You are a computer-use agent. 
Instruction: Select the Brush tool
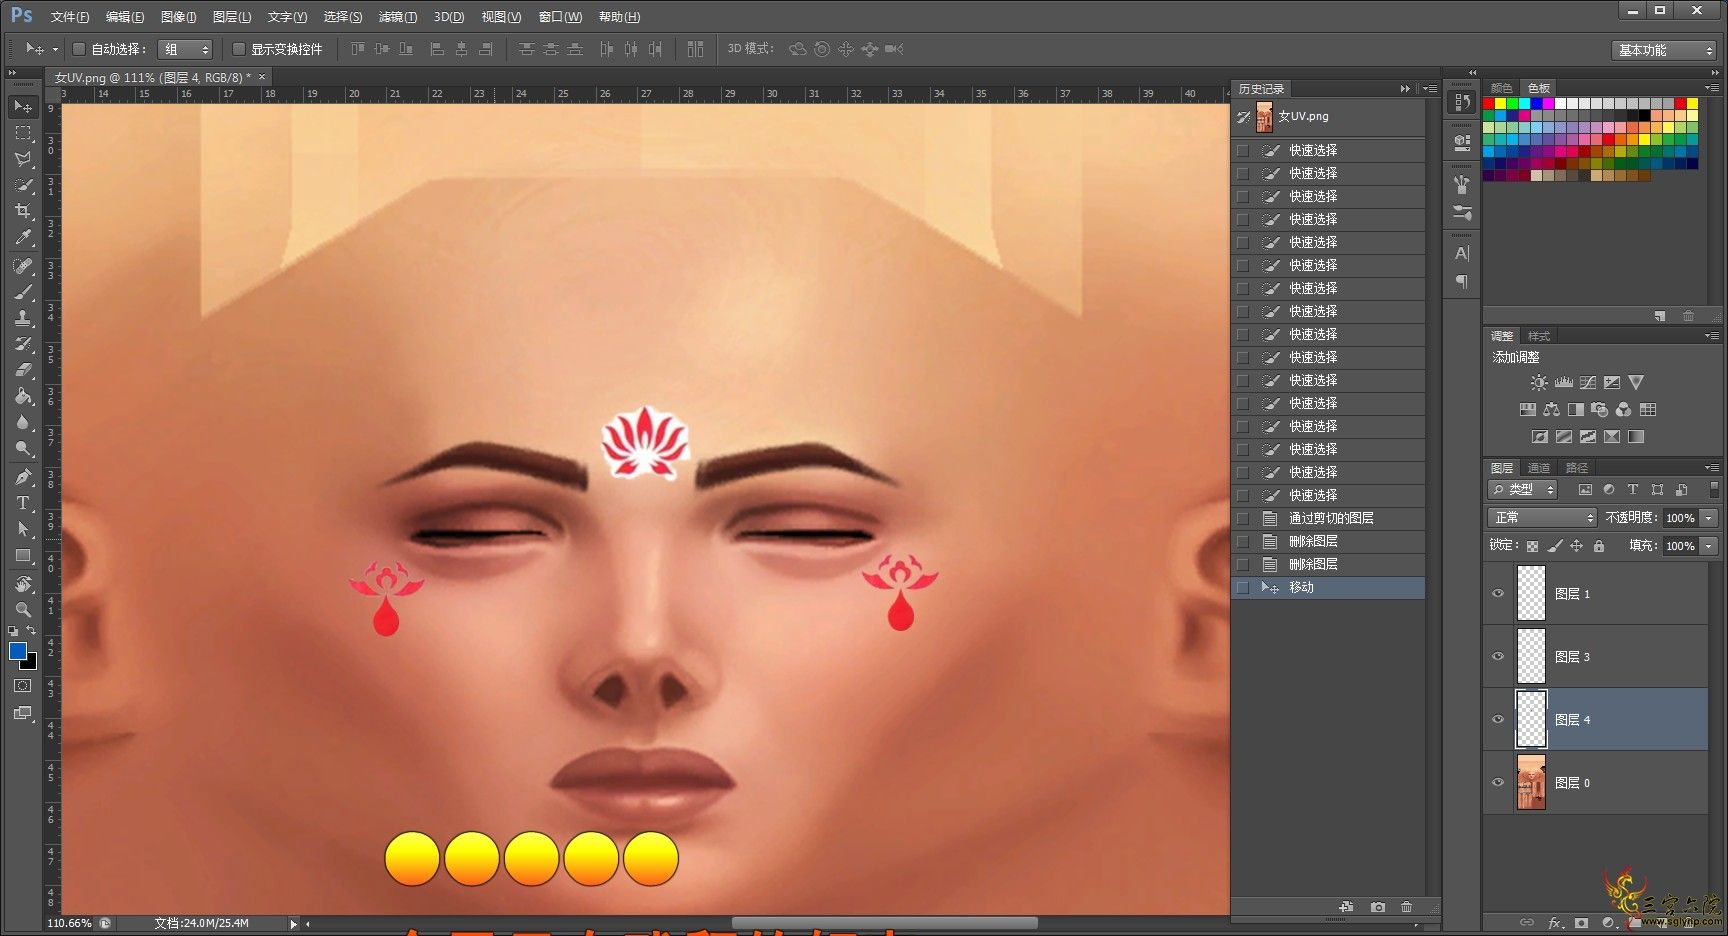click(23, 292)
